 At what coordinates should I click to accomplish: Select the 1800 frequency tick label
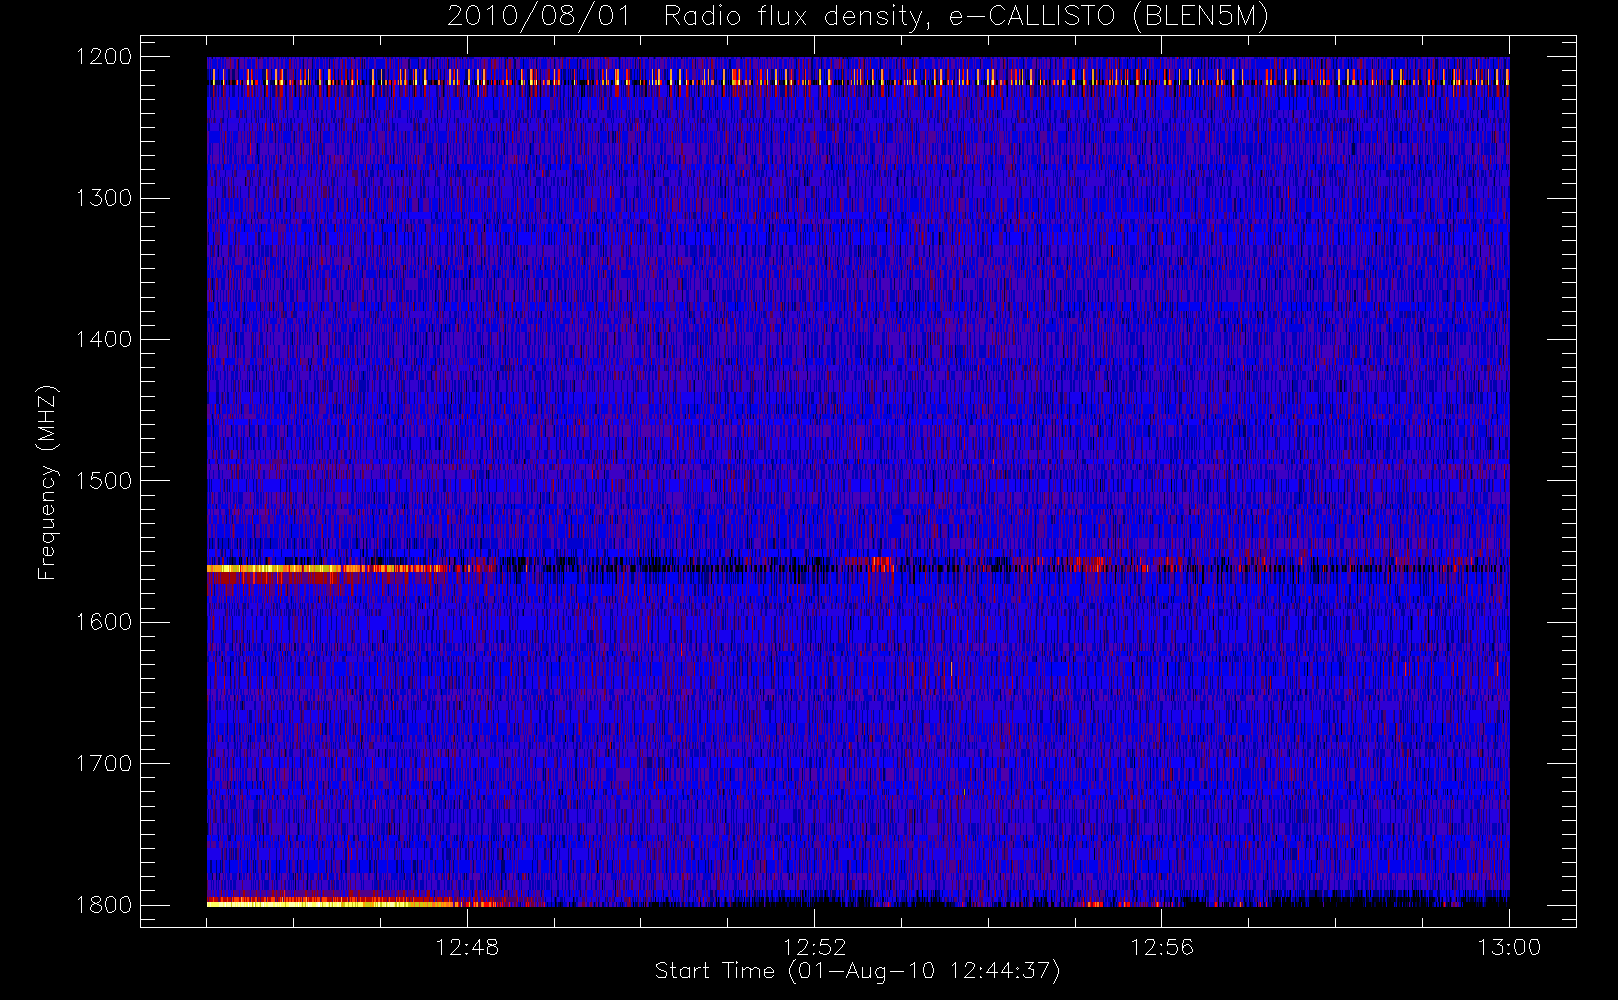104,905
